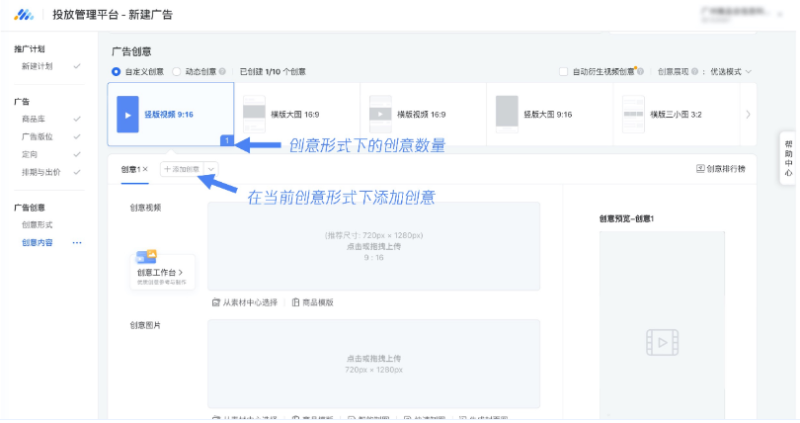
Task: Go to 商品库 in the sidebar
Action: coord(33,119)
